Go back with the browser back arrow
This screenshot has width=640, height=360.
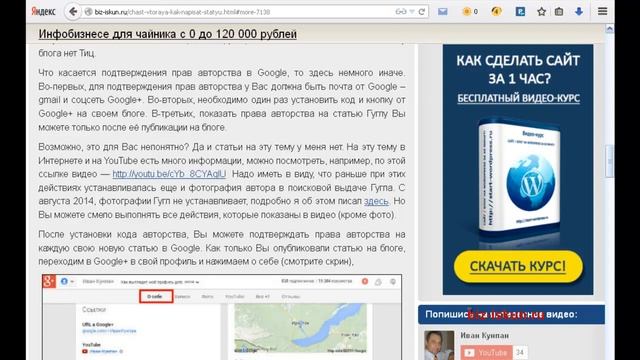[x=73, y=11]
